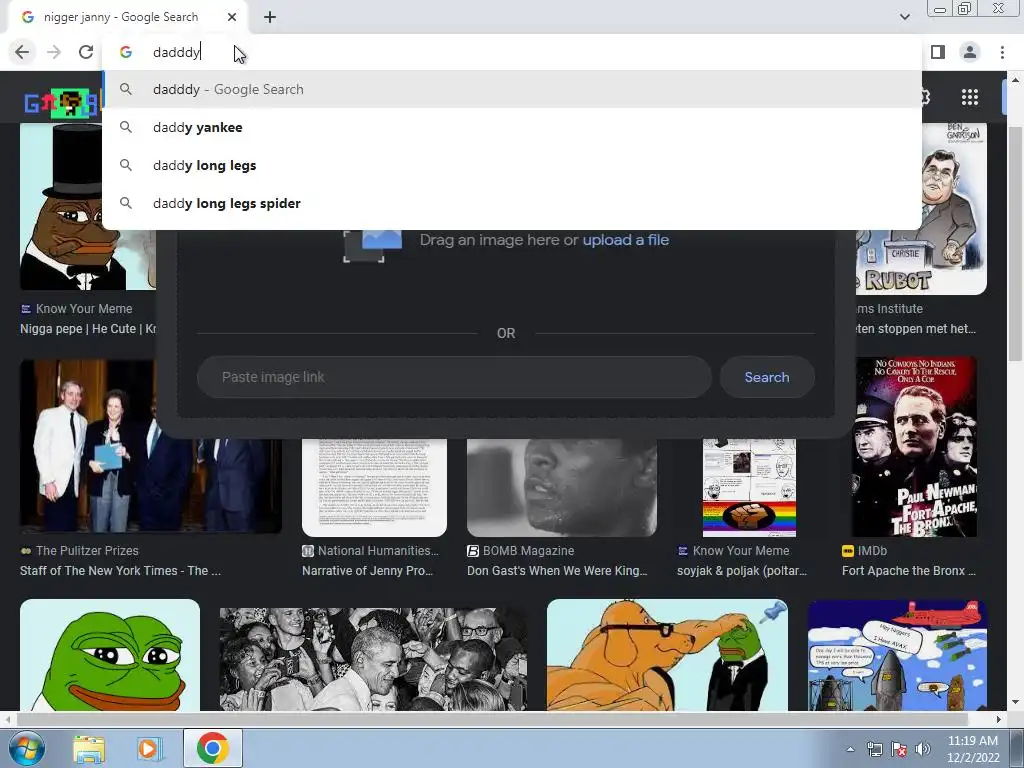Click the 'National Humanities...' source label
Screen dimensions: 1024x768
[378, 551]
